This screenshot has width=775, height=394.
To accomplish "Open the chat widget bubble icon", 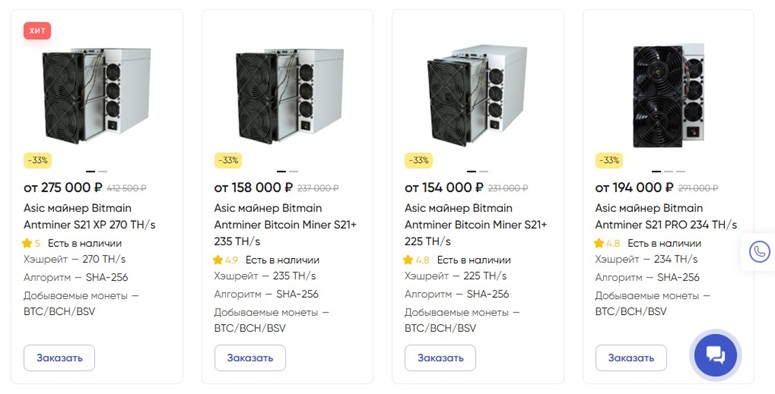I will click(x=715, y=355).
